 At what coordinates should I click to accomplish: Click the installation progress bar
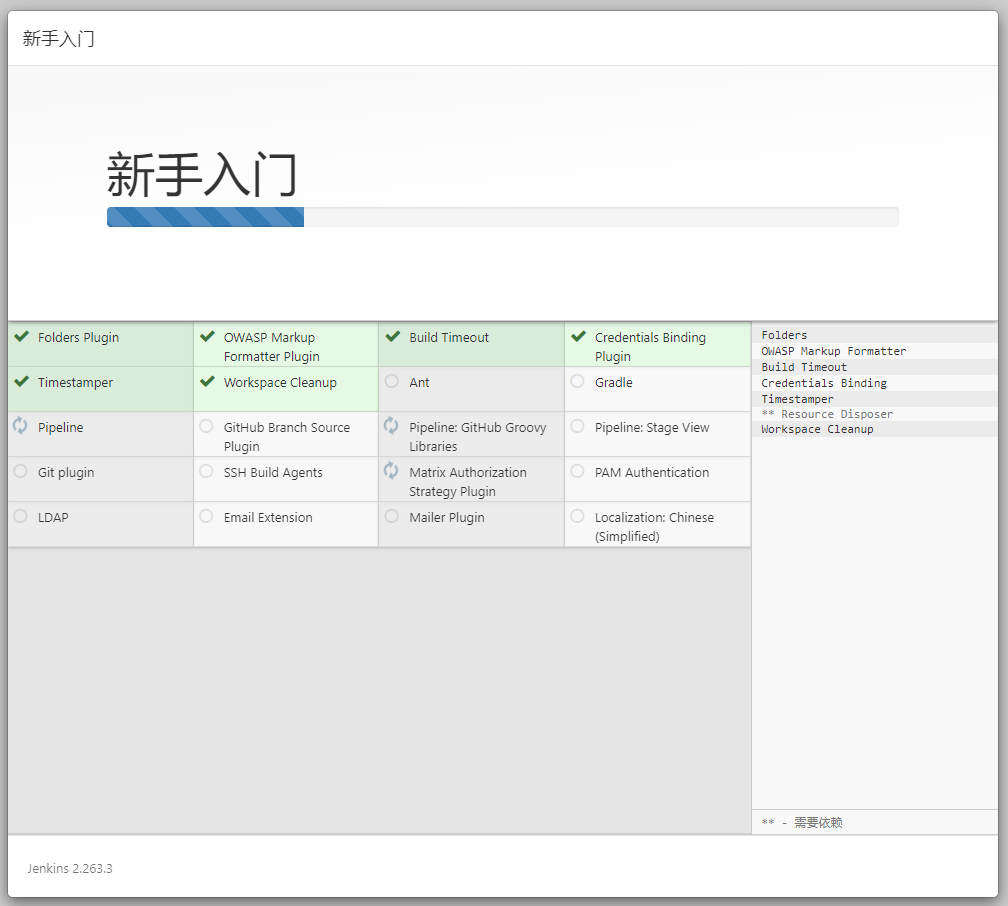503,217
